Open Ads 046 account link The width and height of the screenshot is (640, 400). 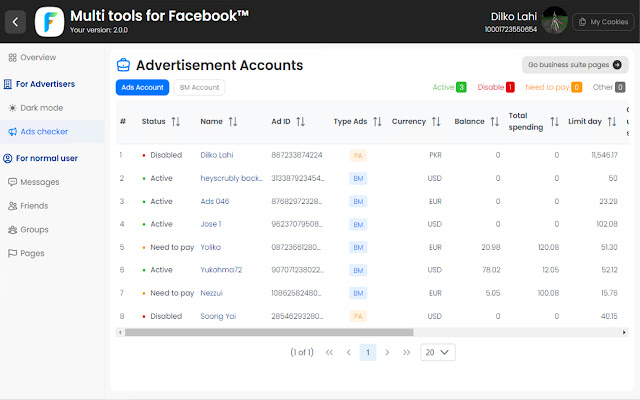215,201
